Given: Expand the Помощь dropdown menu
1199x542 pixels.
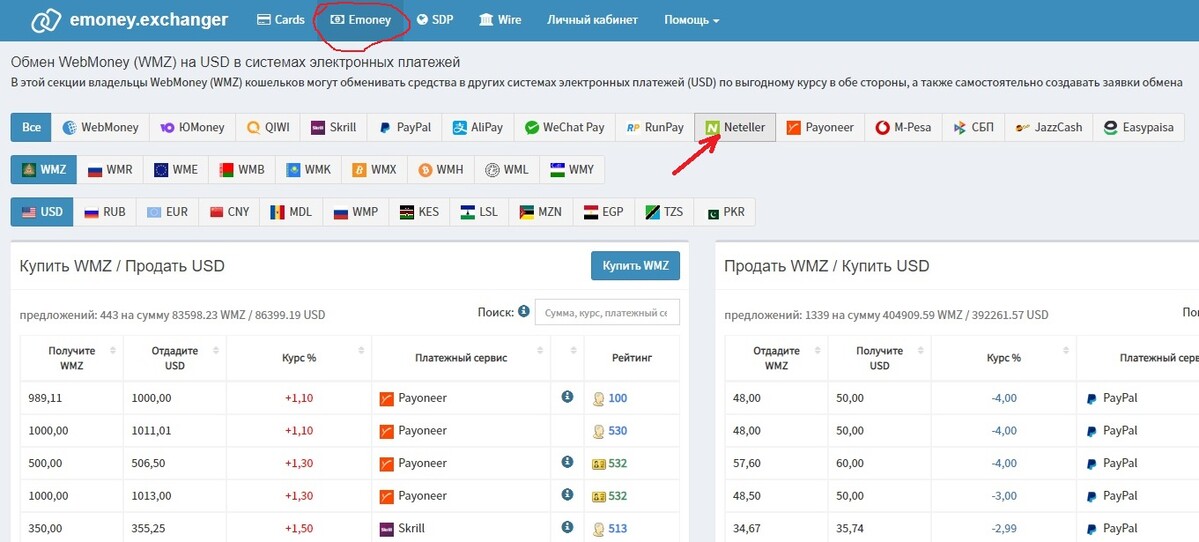Looking at the screenshot, I should point(691,20).
